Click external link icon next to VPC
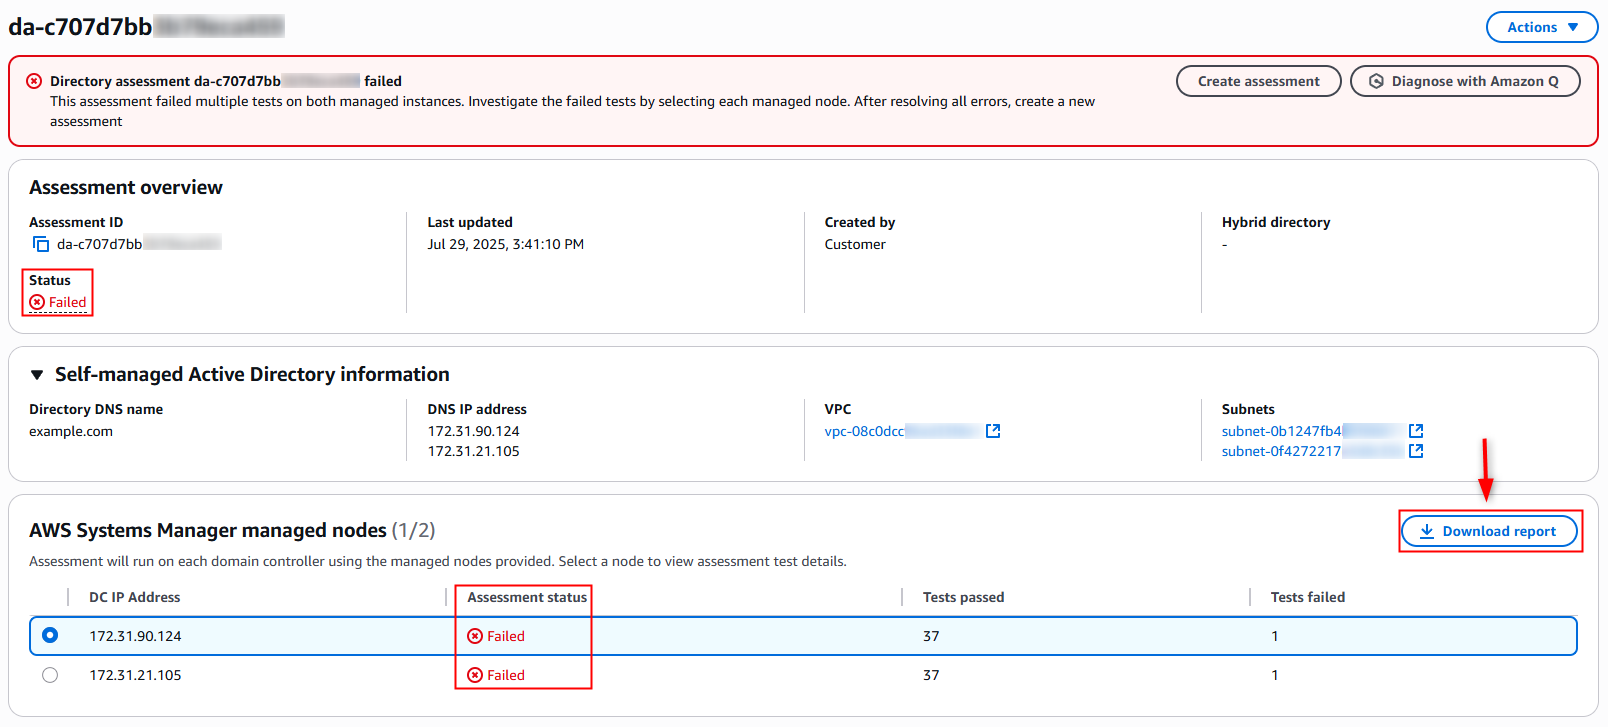Viewport: 1608px width, 727px height. coord(993,431)
